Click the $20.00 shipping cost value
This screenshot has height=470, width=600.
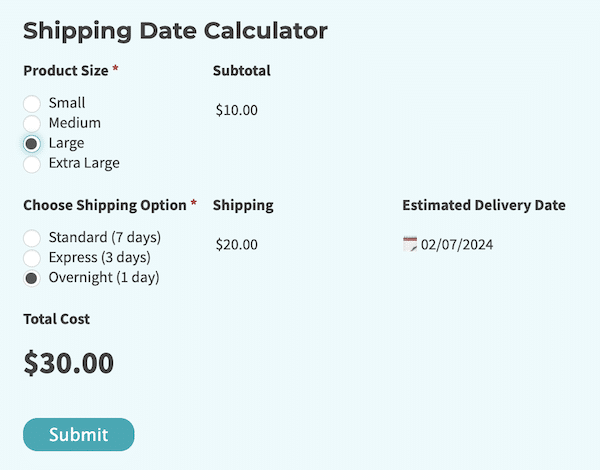[x=237, y=244]
